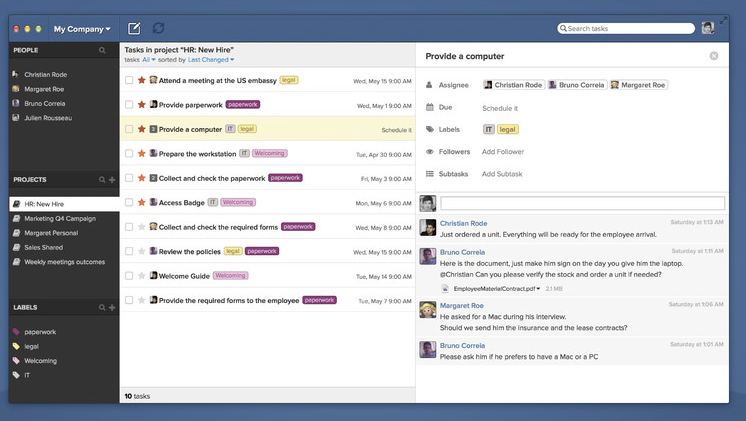Click the sync refresh icon in toolbar
The height and width of the screenshot is (421, 746).
coord(159,28)
